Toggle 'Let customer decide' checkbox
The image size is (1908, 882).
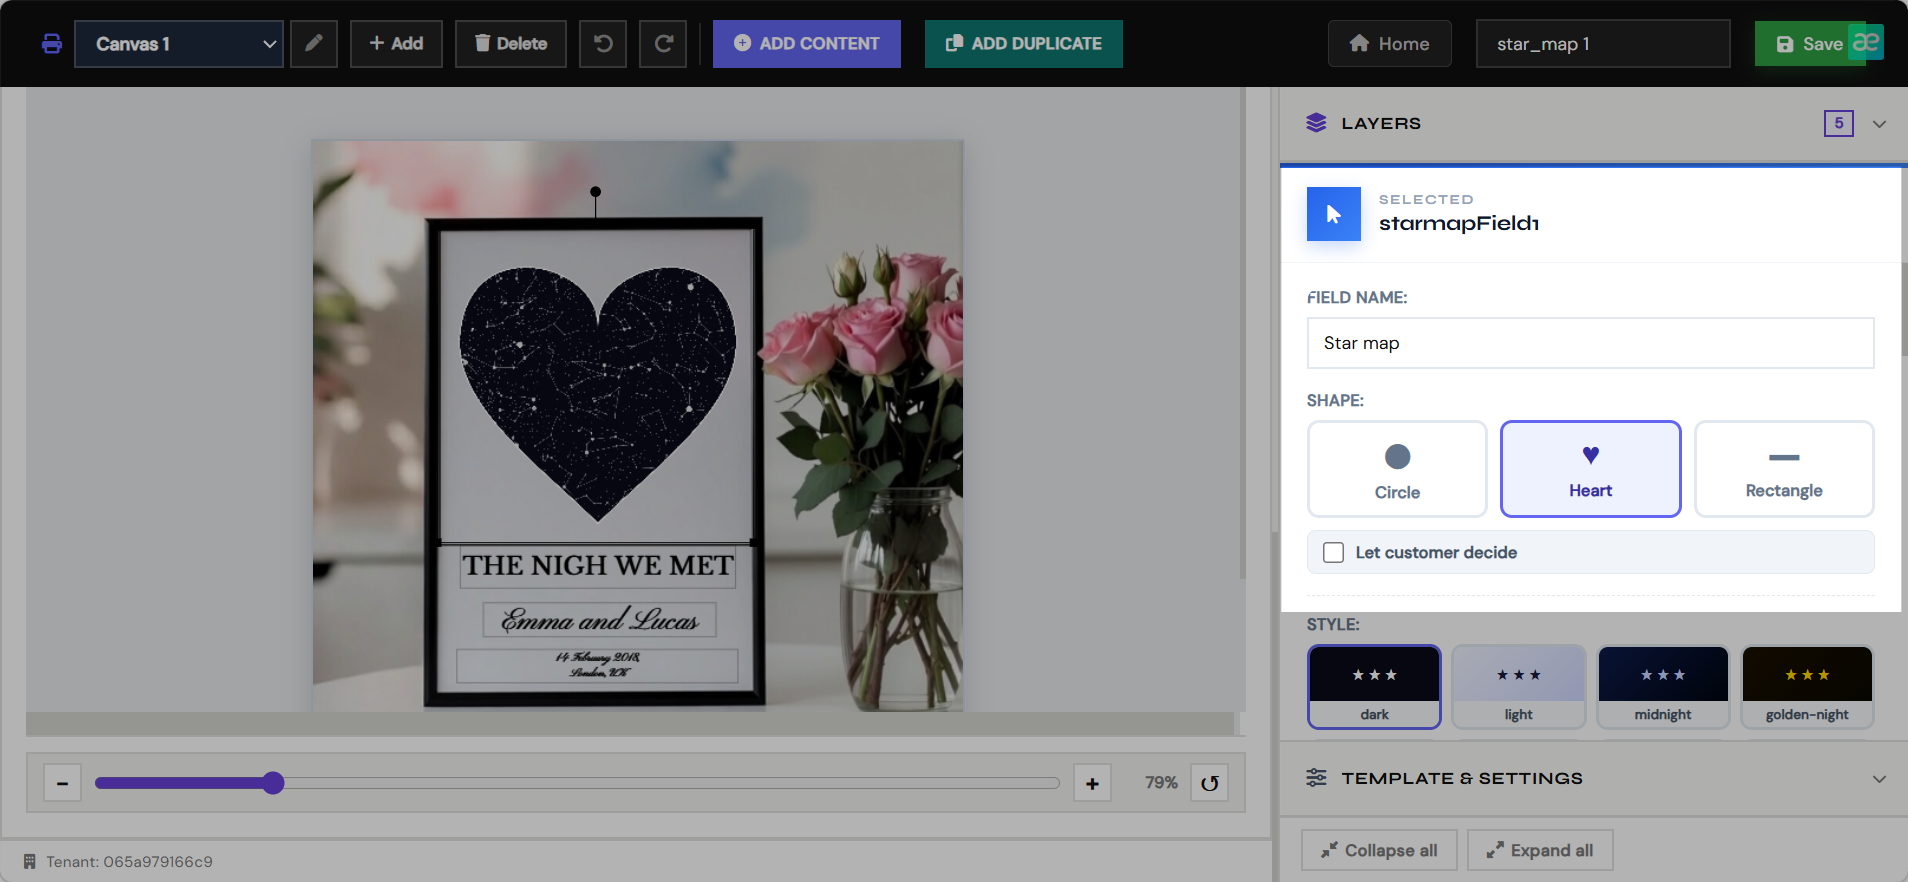[1334, 553]
